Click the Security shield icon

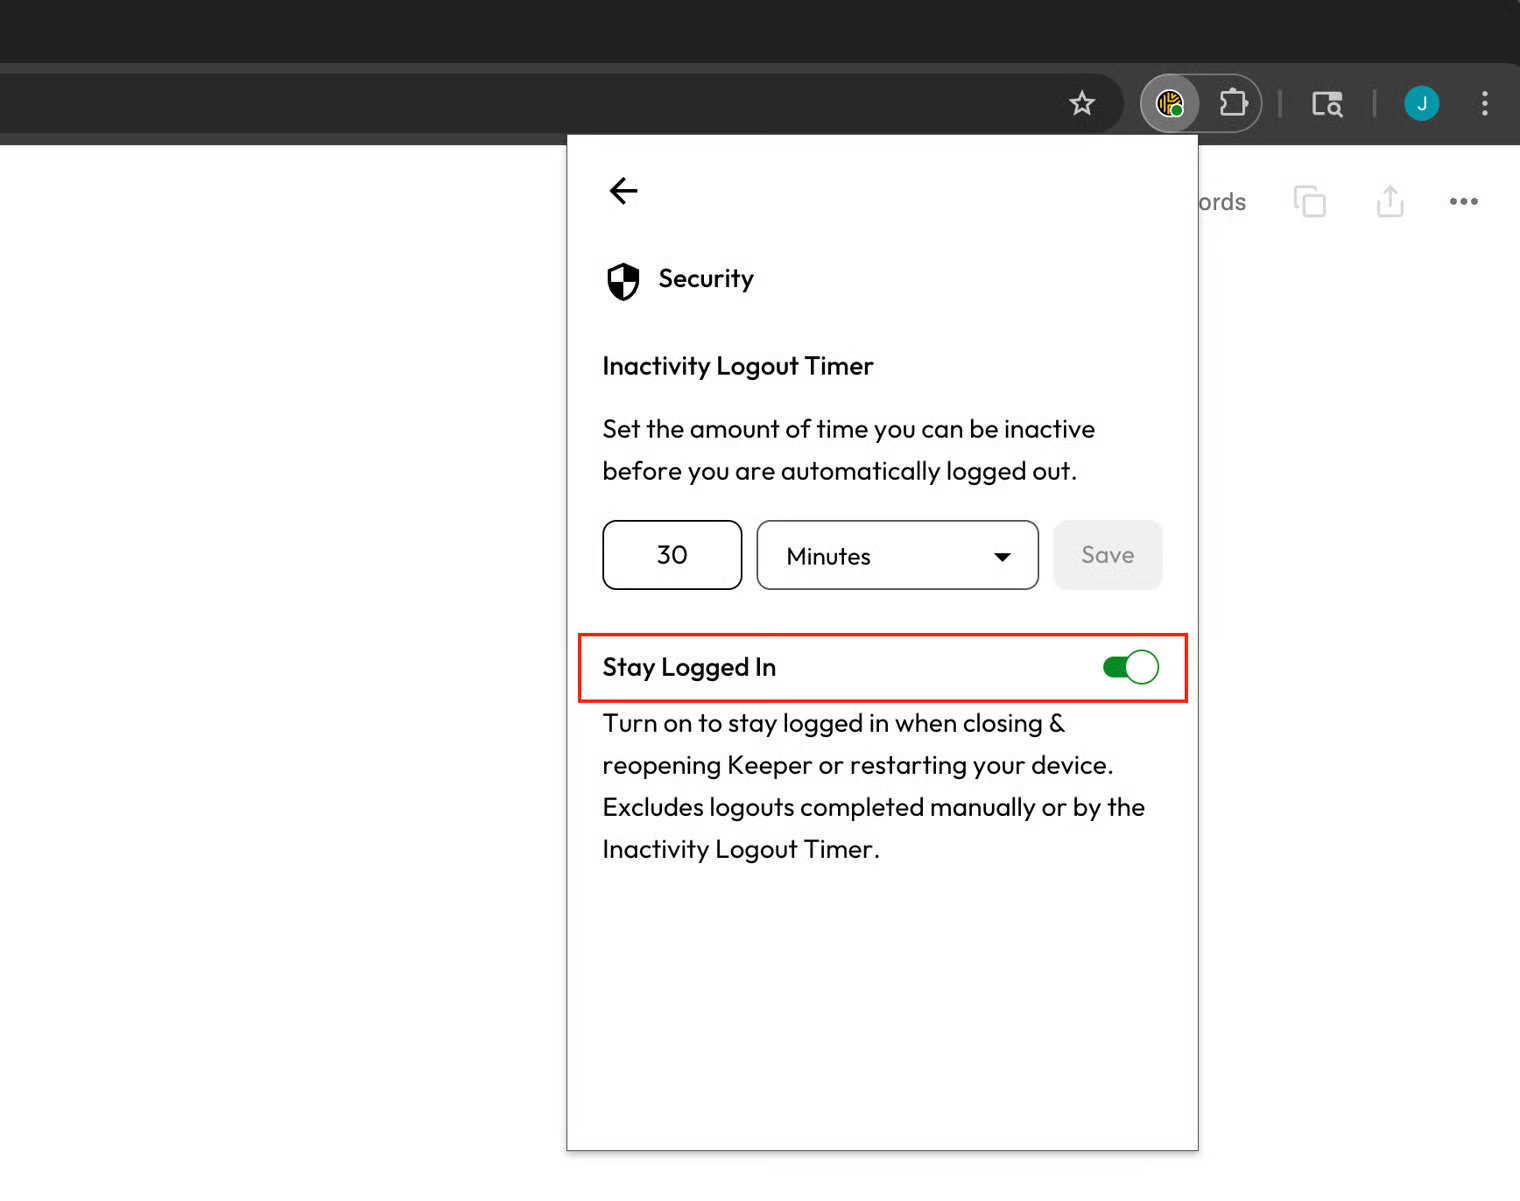623,281
